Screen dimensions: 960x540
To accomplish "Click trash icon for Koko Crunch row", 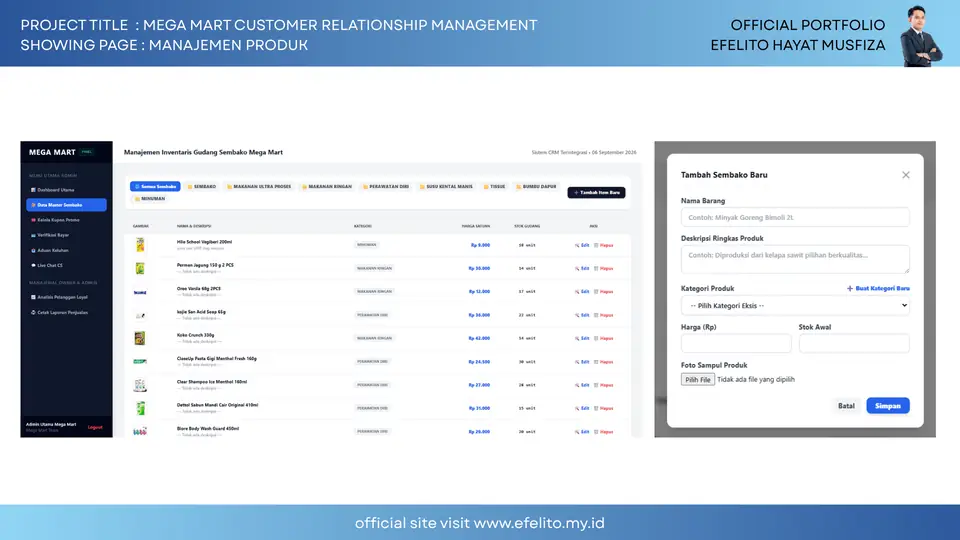I will click(596, 339).
